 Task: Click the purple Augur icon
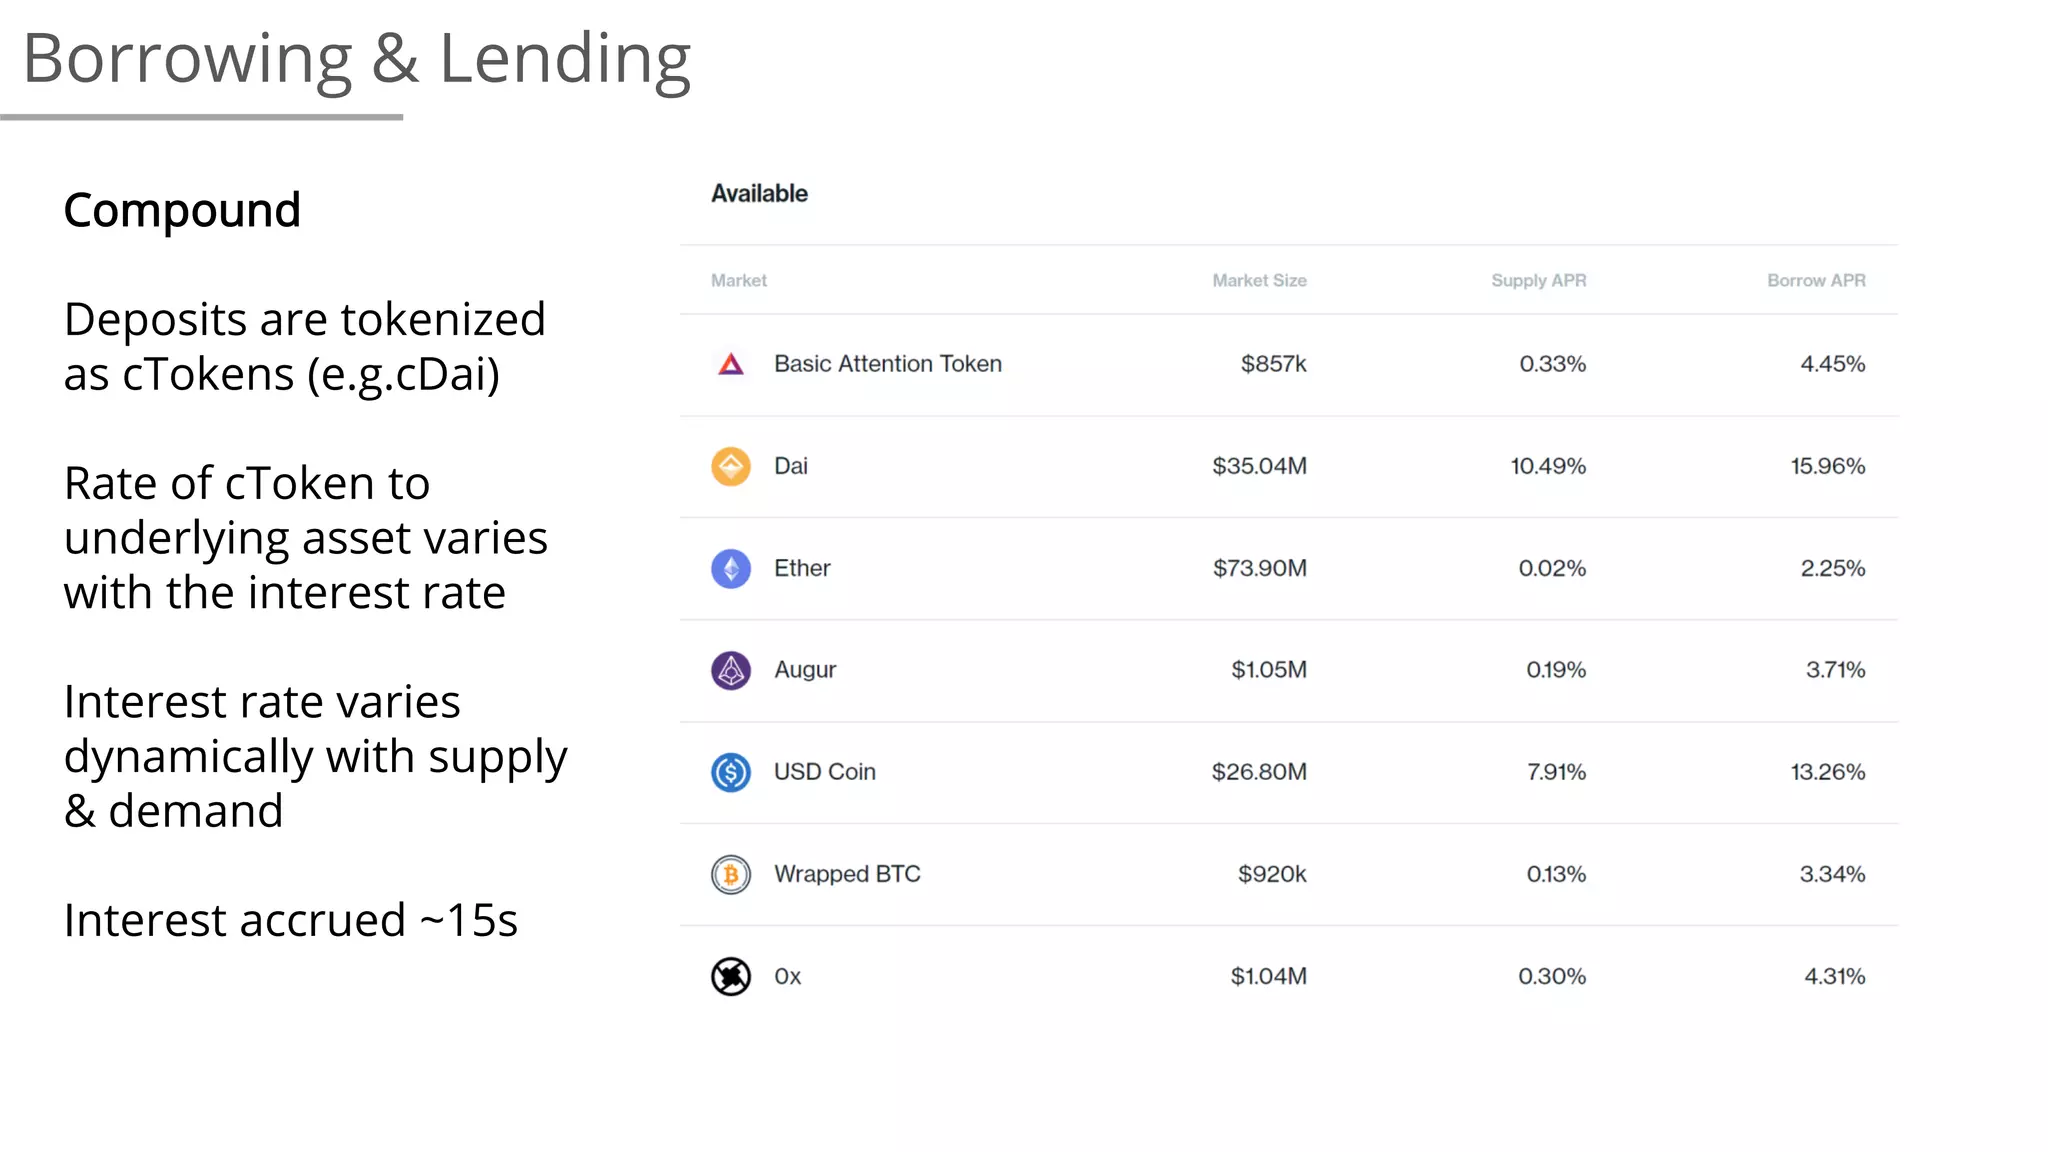(731, 670)
